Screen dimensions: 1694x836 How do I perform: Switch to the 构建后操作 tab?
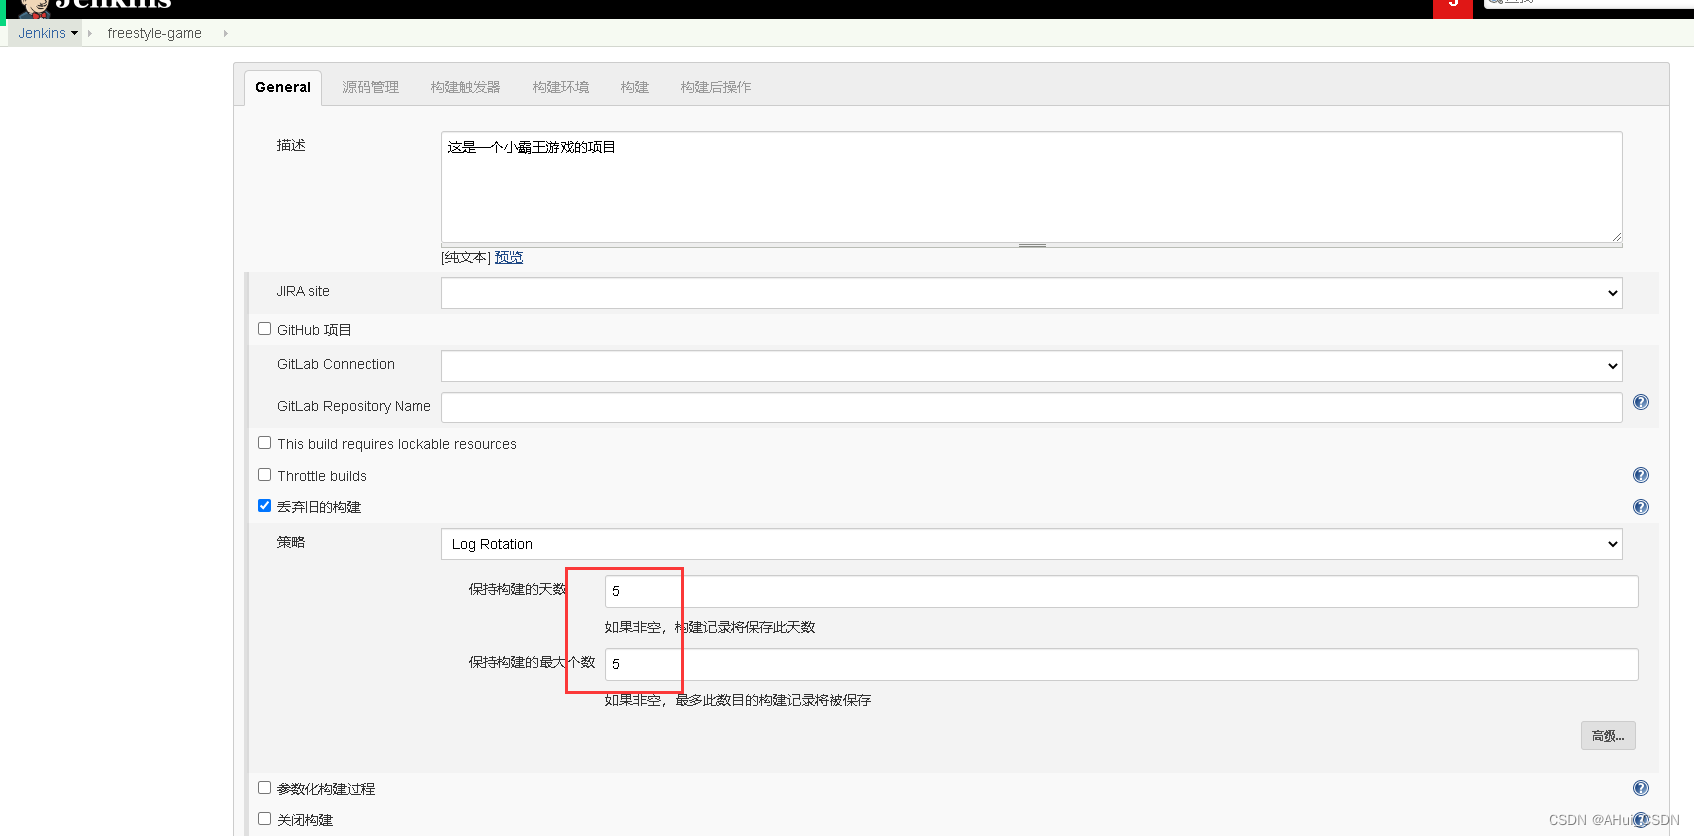[x=716, y=87]
